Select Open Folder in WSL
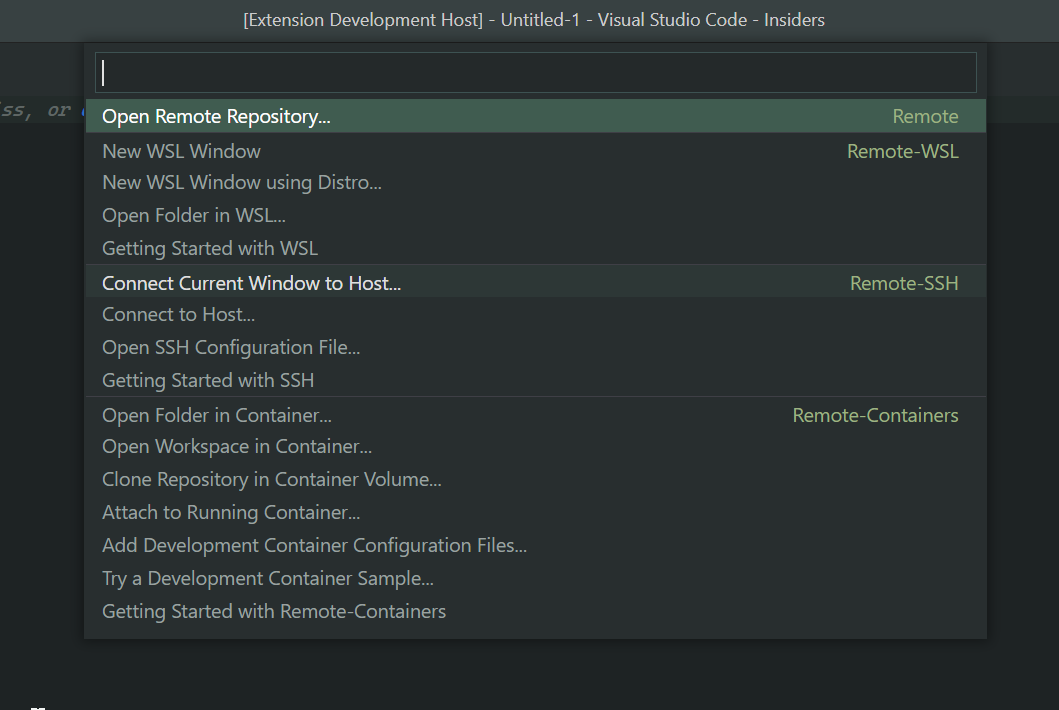The width and height of the screenshot is (1059, 710). pyautogui.click(x=193, y=215)
